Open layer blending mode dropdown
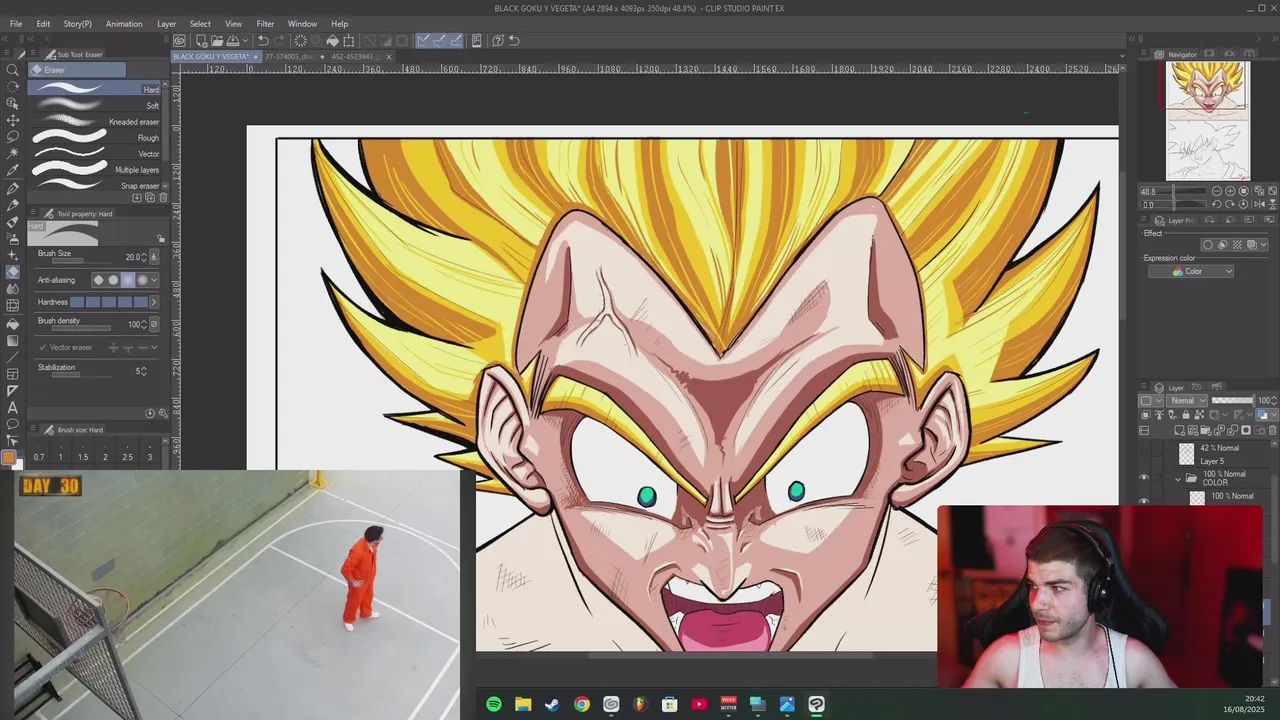 [1187, 401]
